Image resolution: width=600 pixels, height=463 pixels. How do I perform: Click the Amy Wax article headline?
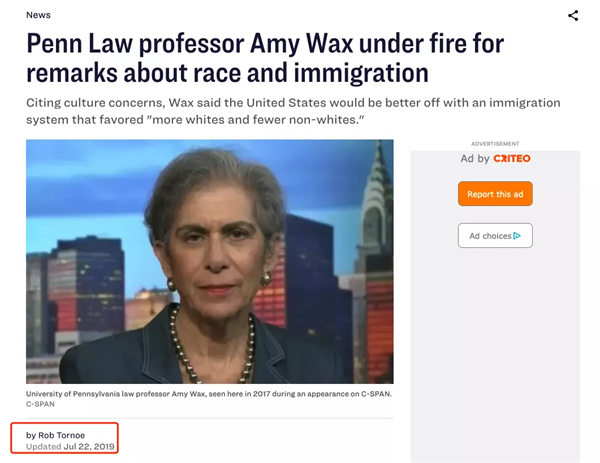265,58
